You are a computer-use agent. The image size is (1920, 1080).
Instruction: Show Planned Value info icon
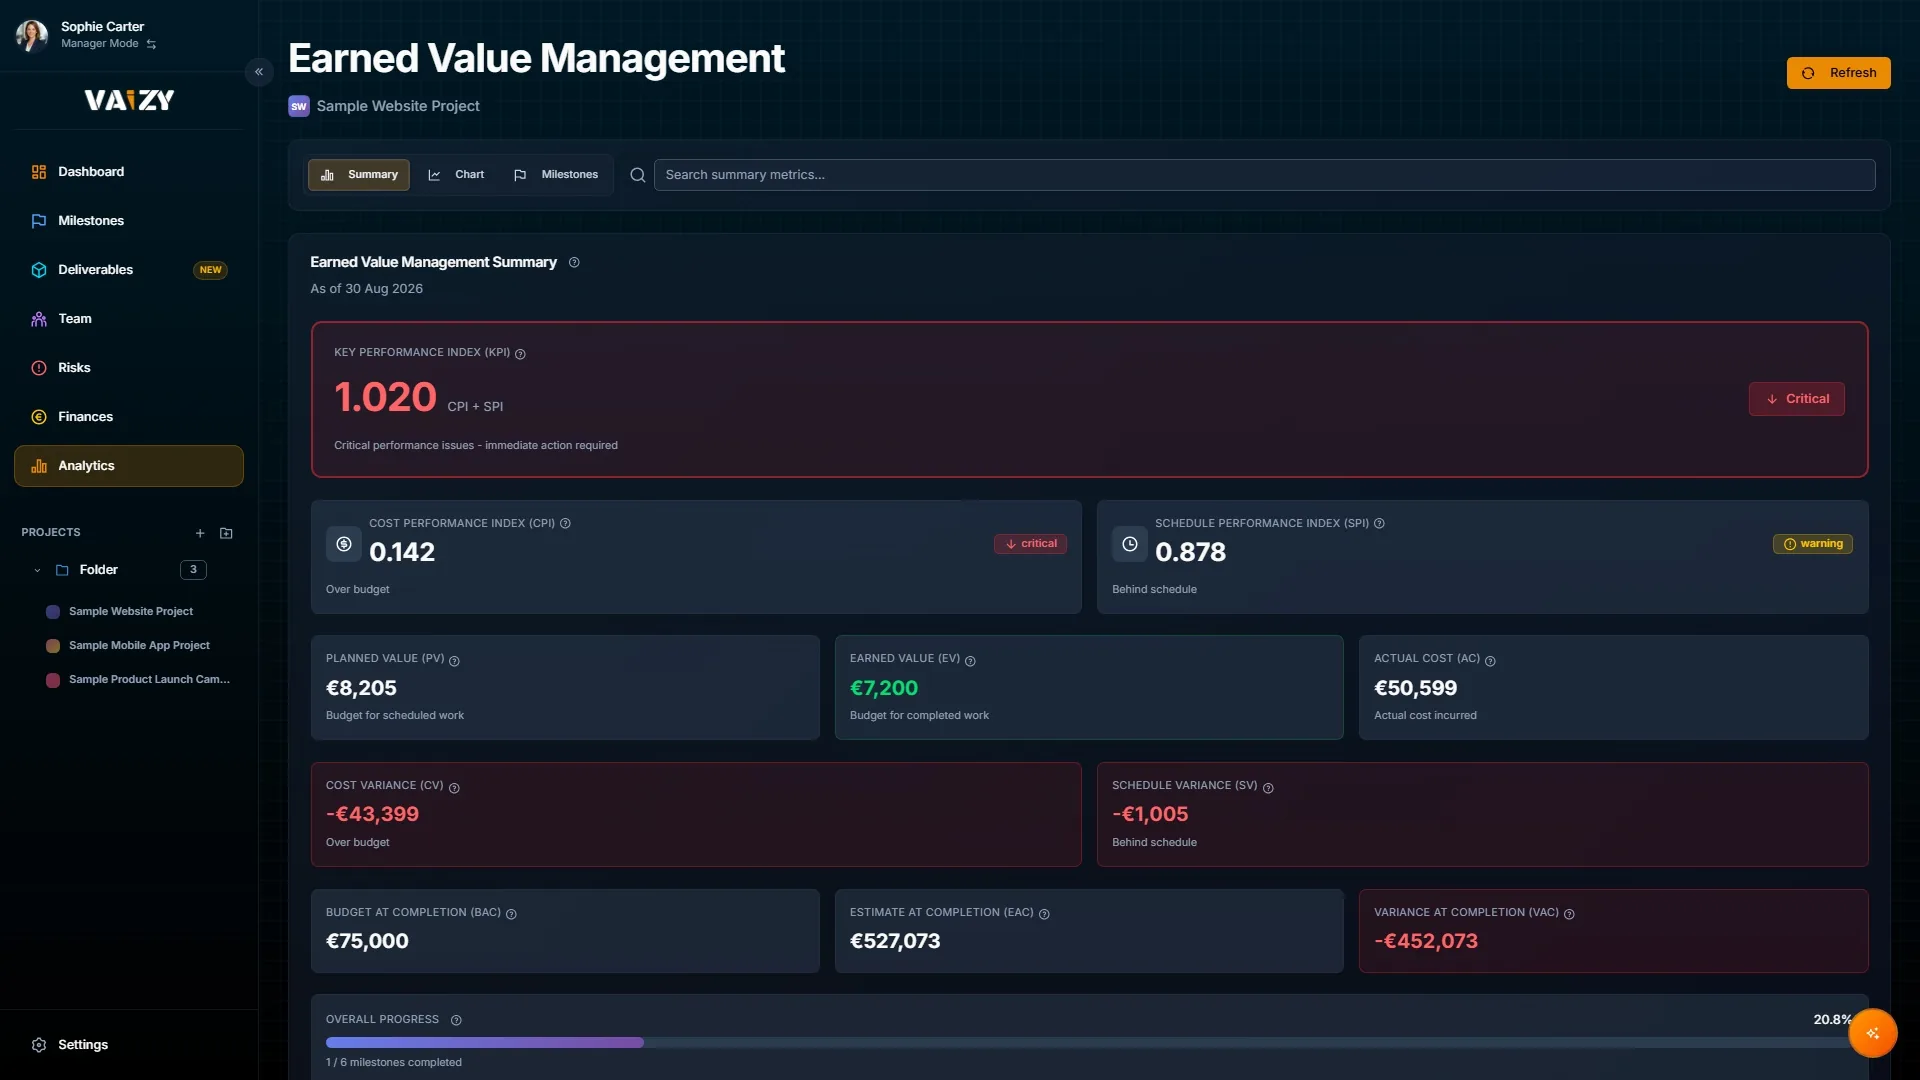pos(454,661)
